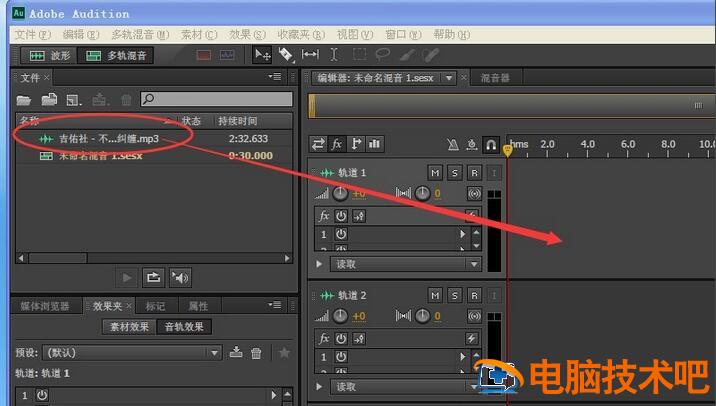The image size is (716, 406).
Task: Open Files panel options menu
Action: click(x=275, y=77)
